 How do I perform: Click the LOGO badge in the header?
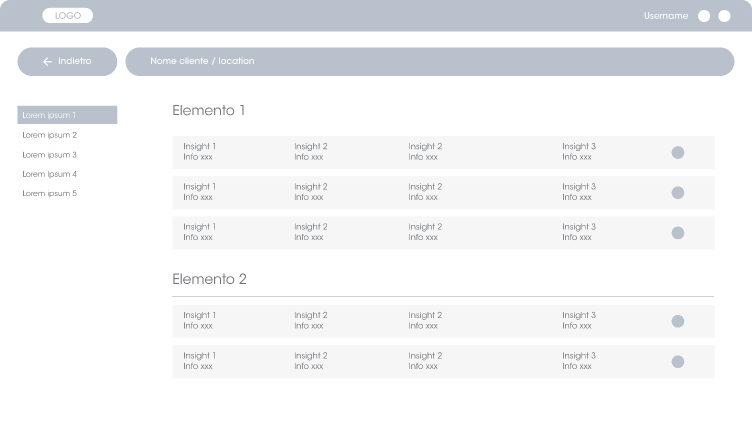[67, 16]
